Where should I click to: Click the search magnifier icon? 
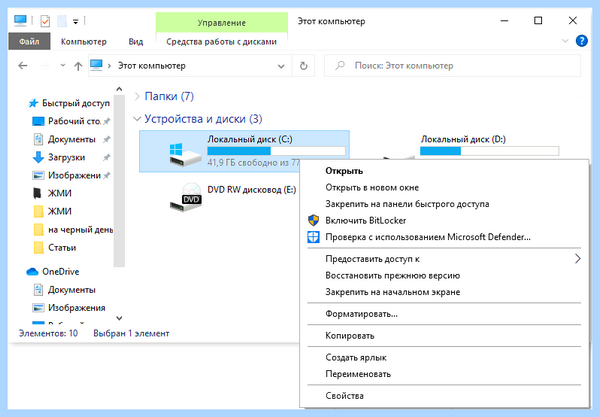pyautogui.click(x=340, y=65)
